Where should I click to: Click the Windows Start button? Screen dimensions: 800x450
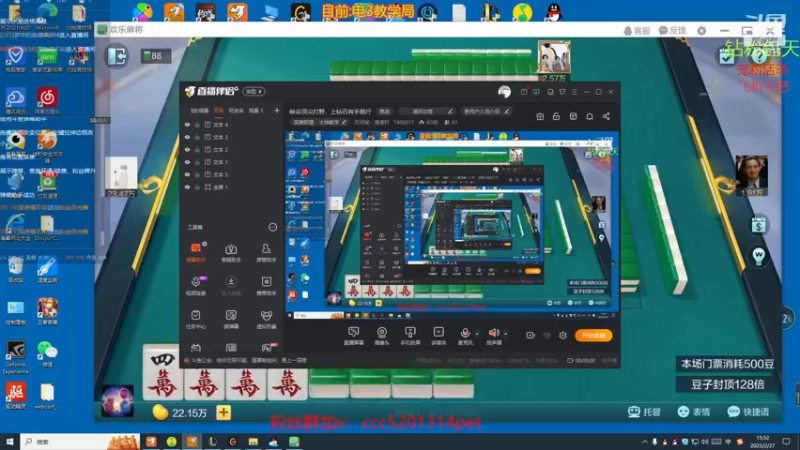[x=9, y=441]
